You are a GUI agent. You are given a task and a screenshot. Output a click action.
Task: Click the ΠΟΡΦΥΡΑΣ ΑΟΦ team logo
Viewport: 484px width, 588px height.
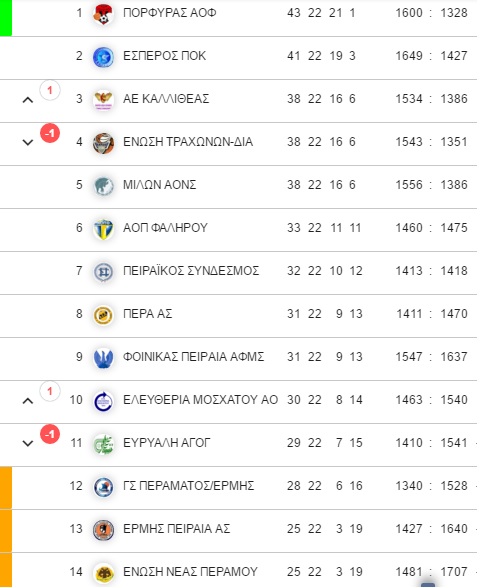point(103,14)
